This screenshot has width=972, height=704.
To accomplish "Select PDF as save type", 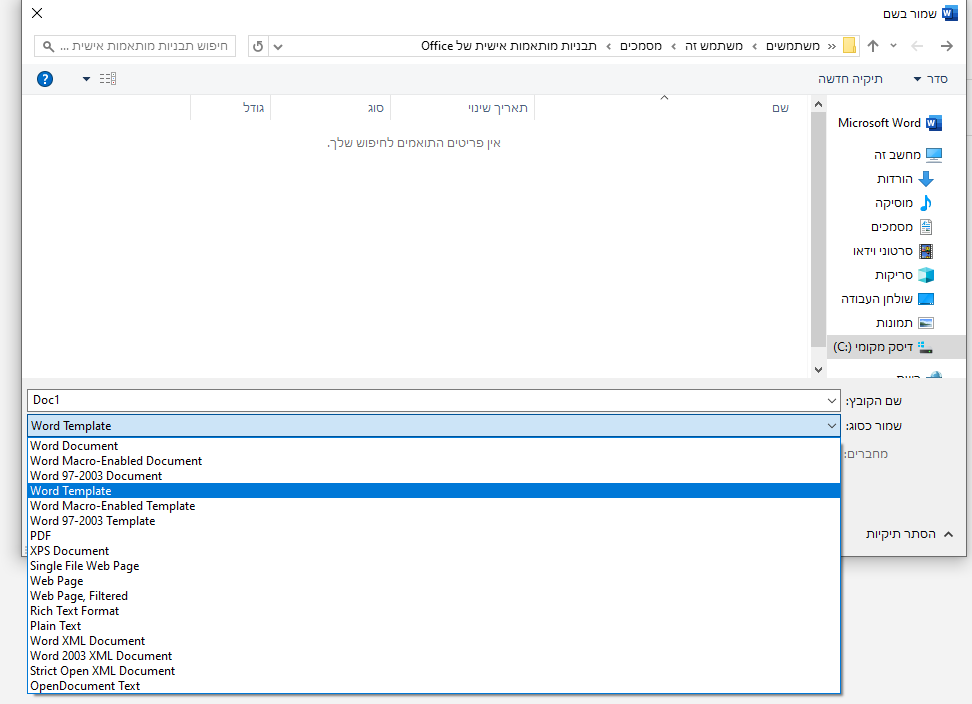I will pyautogui.click(x=434, y=535).
